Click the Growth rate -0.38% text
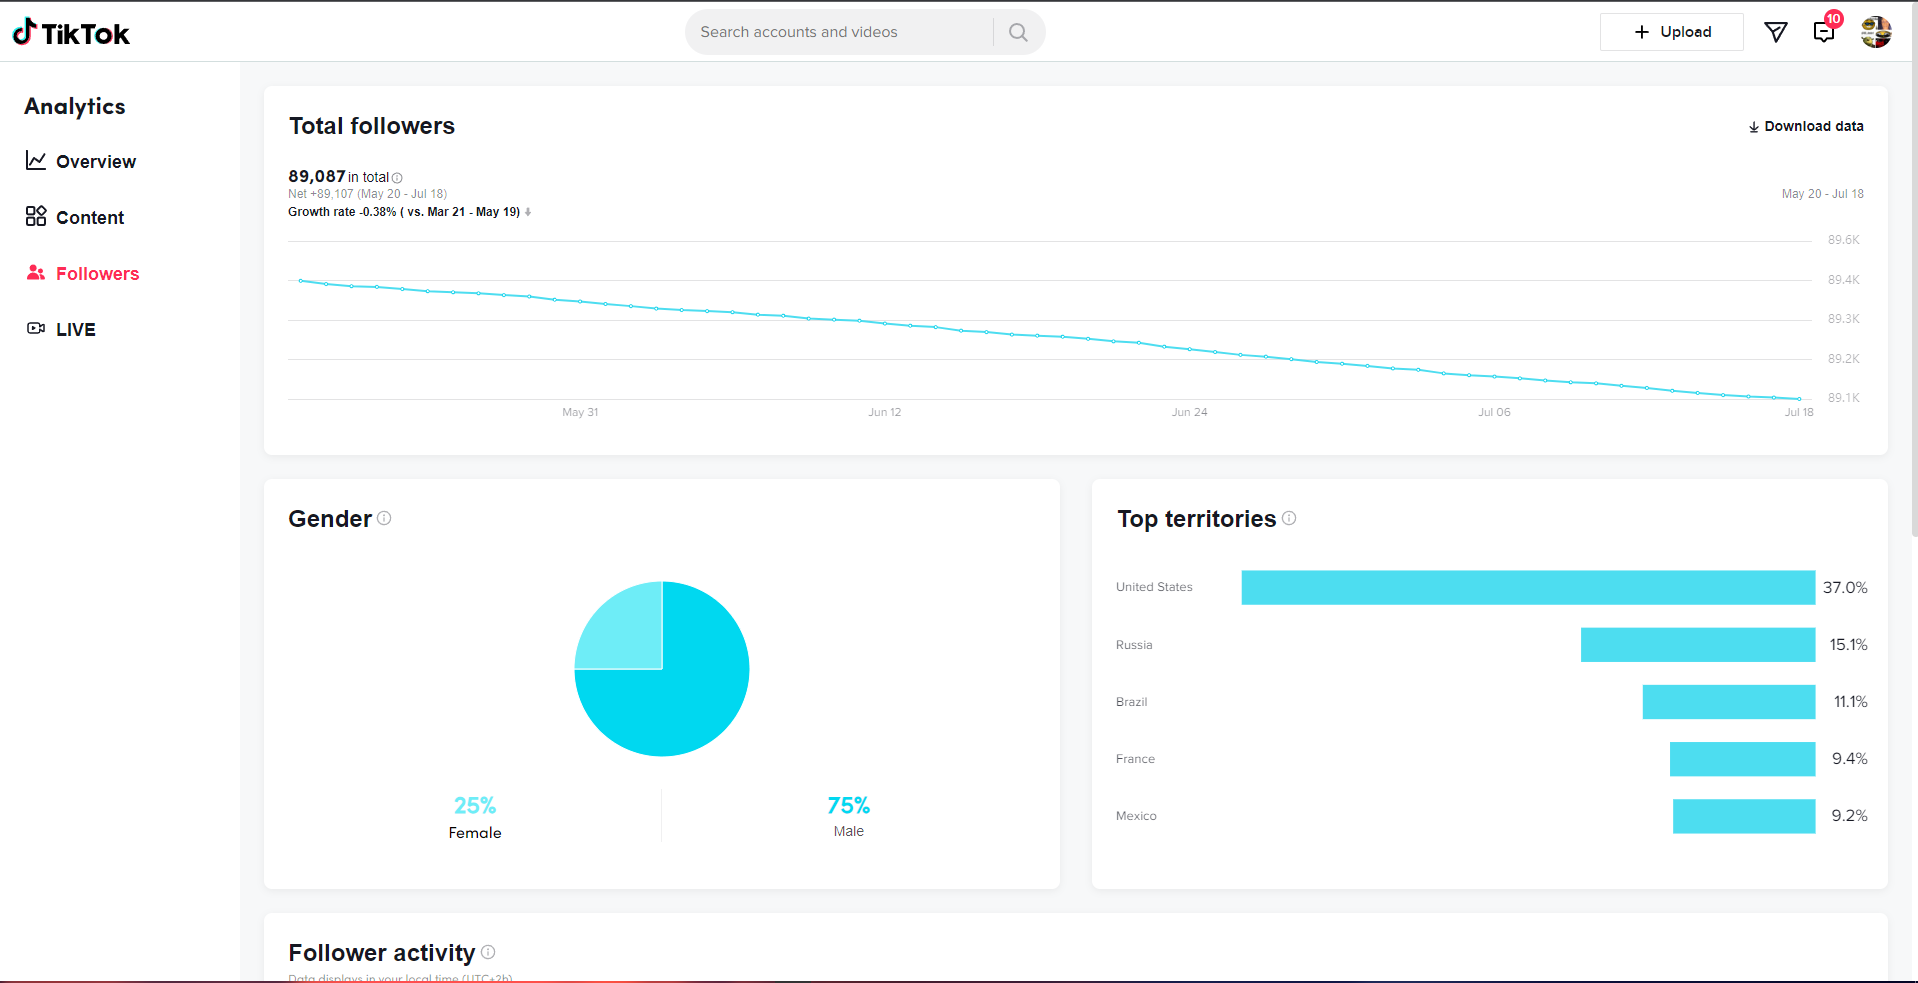This screenshot has height=983, width=1918. point(404,212)
